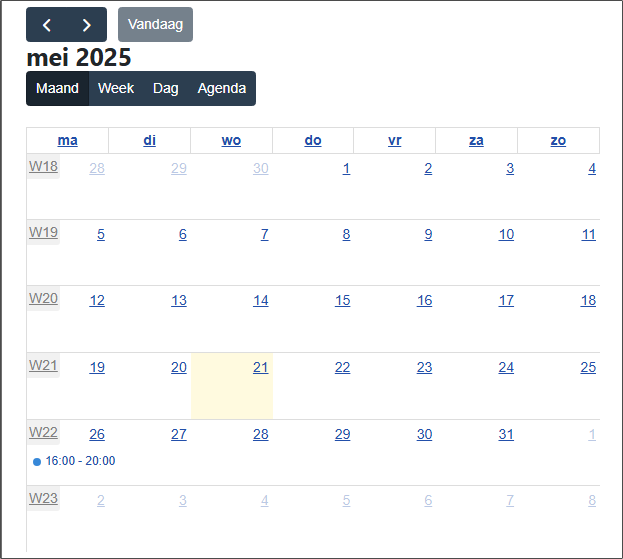Navigate to day 15
This screenshot has height=559, width=623.
(342, 301)
